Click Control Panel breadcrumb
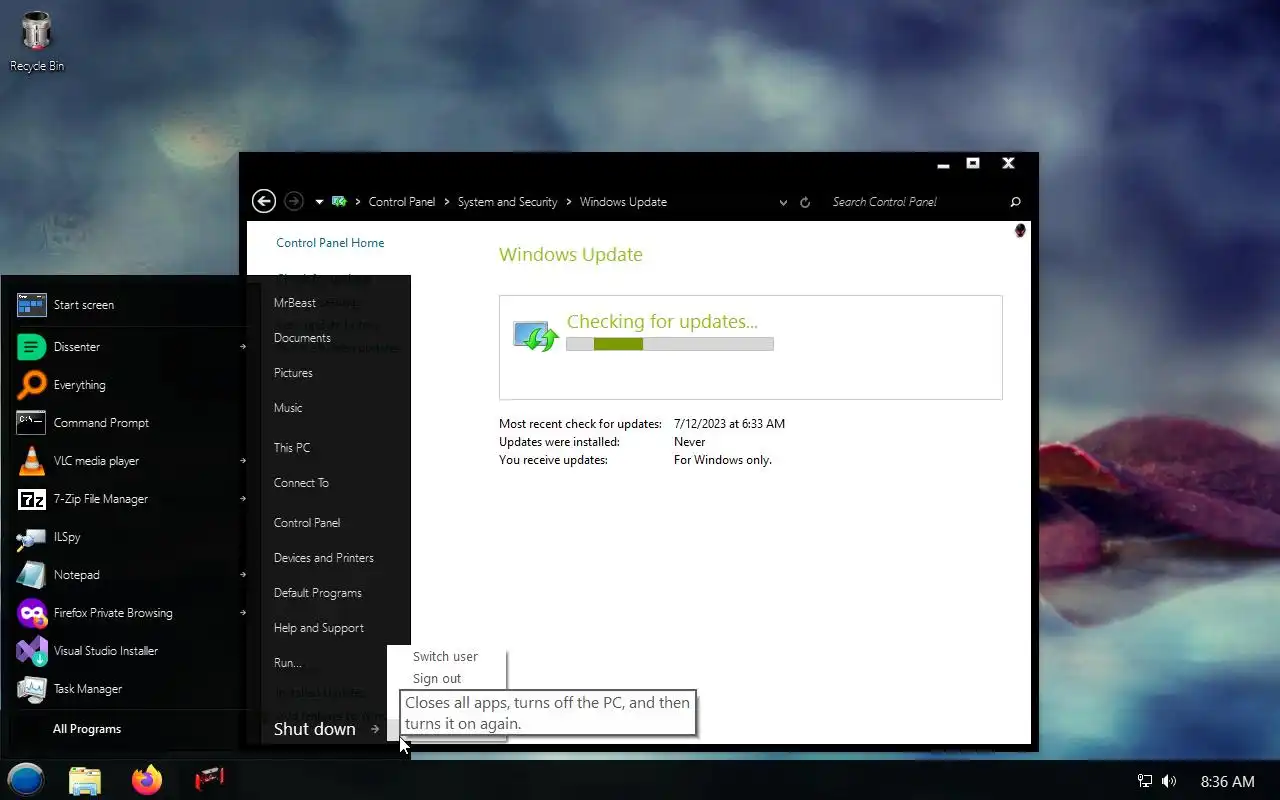The height and width of the screenshot is (800, 1280). point(402,202)
